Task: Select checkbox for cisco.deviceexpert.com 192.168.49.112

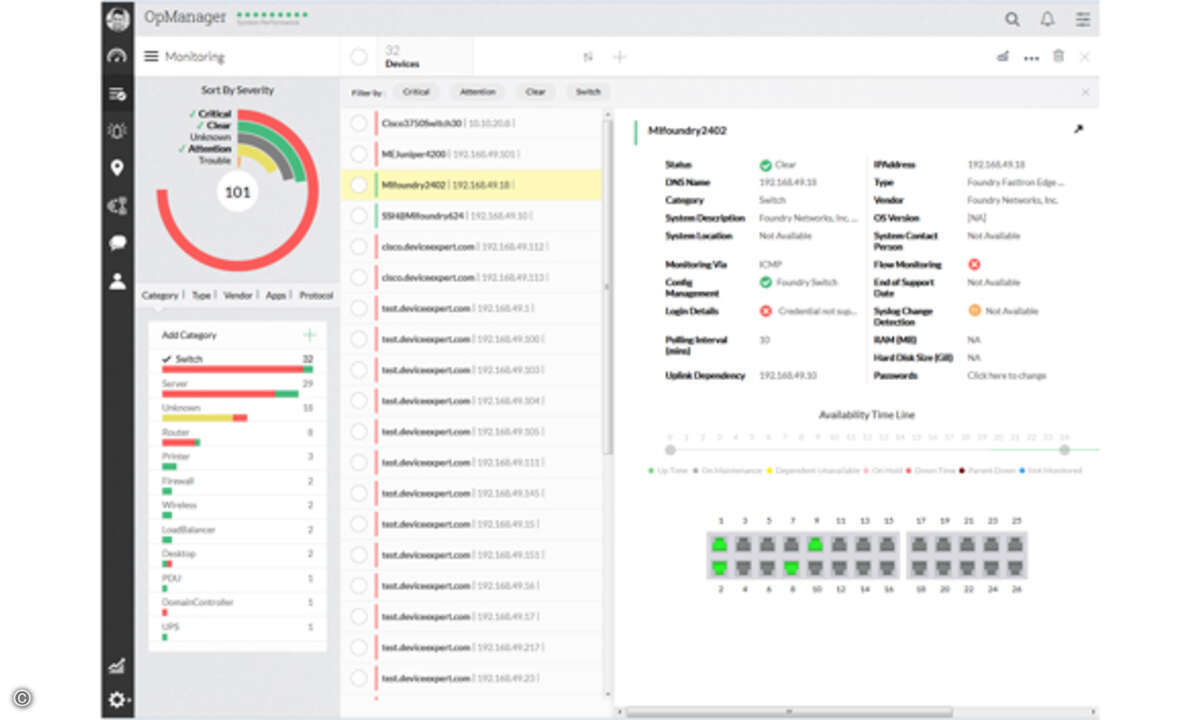Action: 359,246
